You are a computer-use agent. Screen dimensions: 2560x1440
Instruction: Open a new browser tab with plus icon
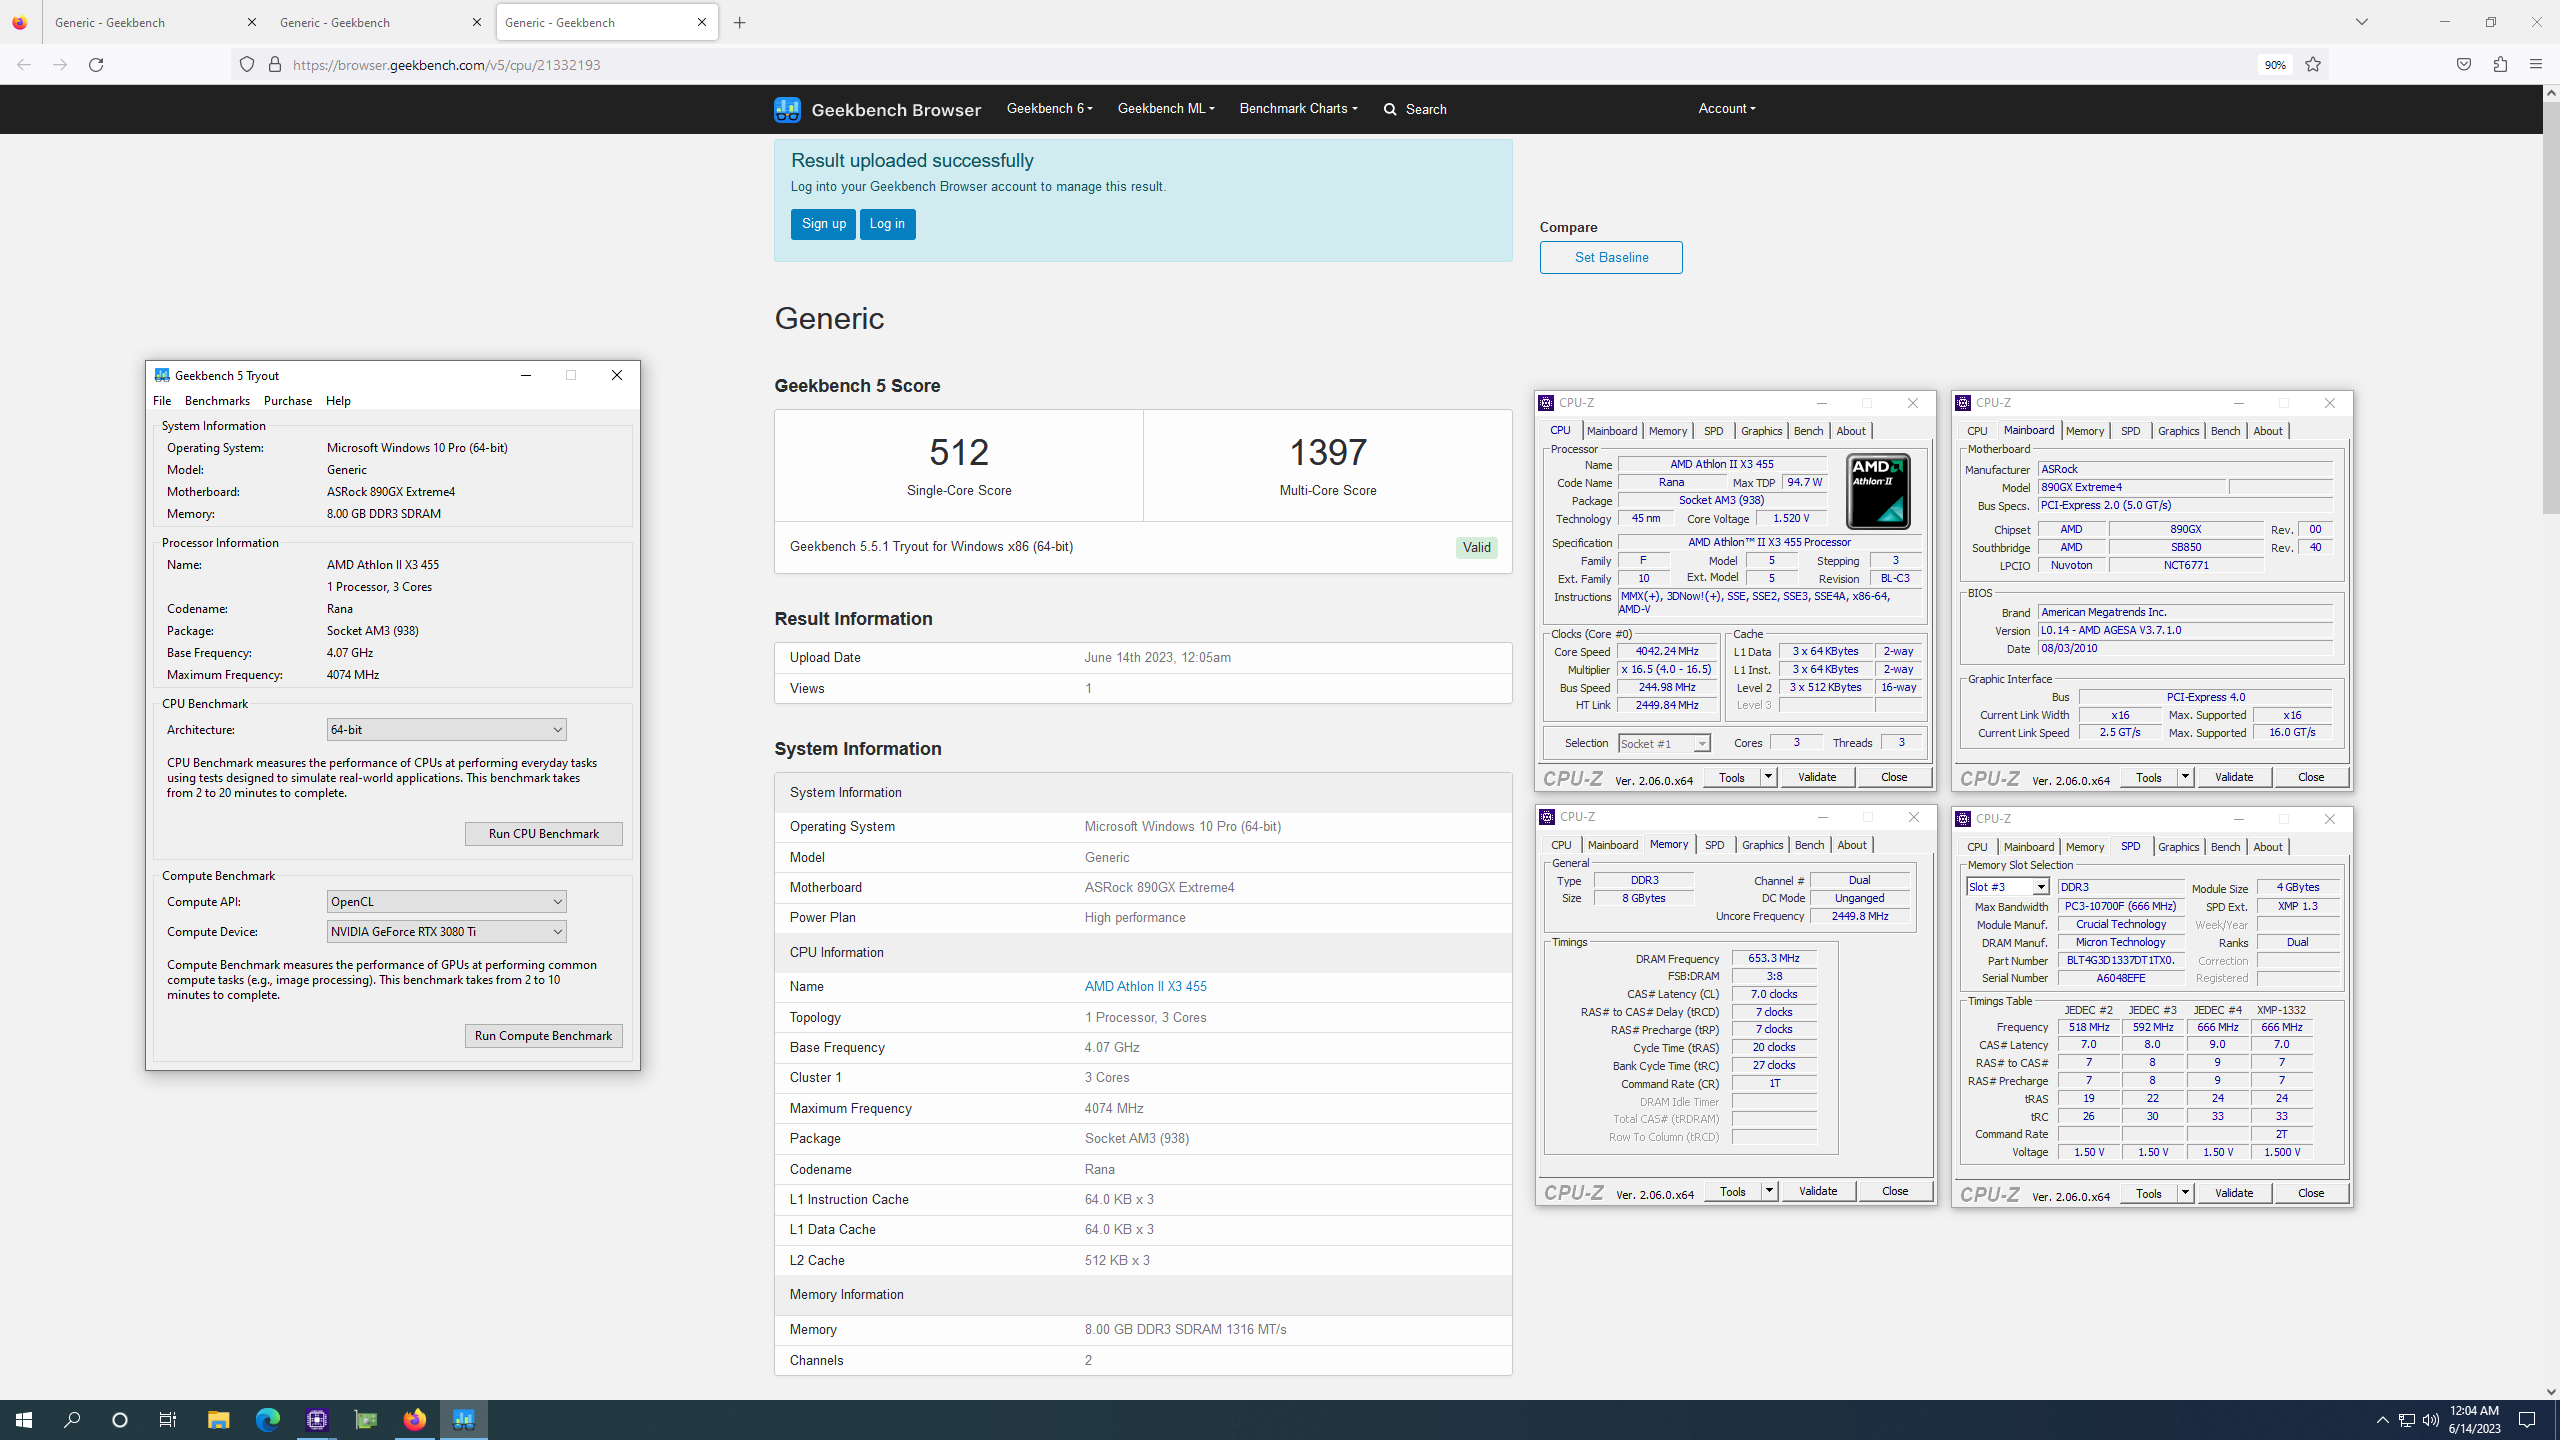coord(740,23)
